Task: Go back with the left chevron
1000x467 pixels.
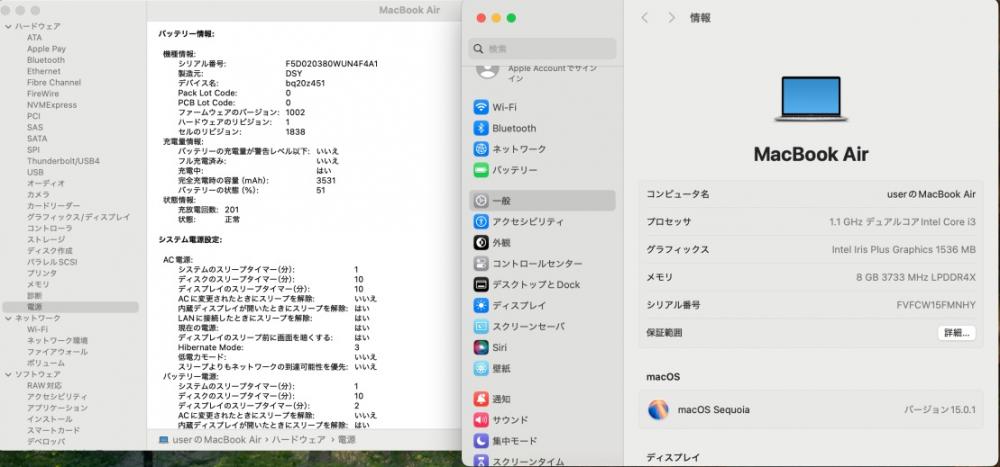Action: 644,18
